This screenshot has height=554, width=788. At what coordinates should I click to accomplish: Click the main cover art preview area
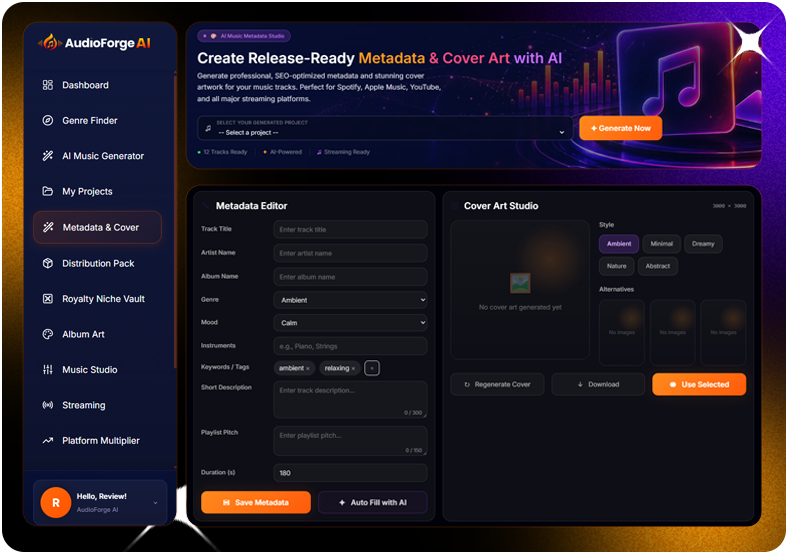520,290
